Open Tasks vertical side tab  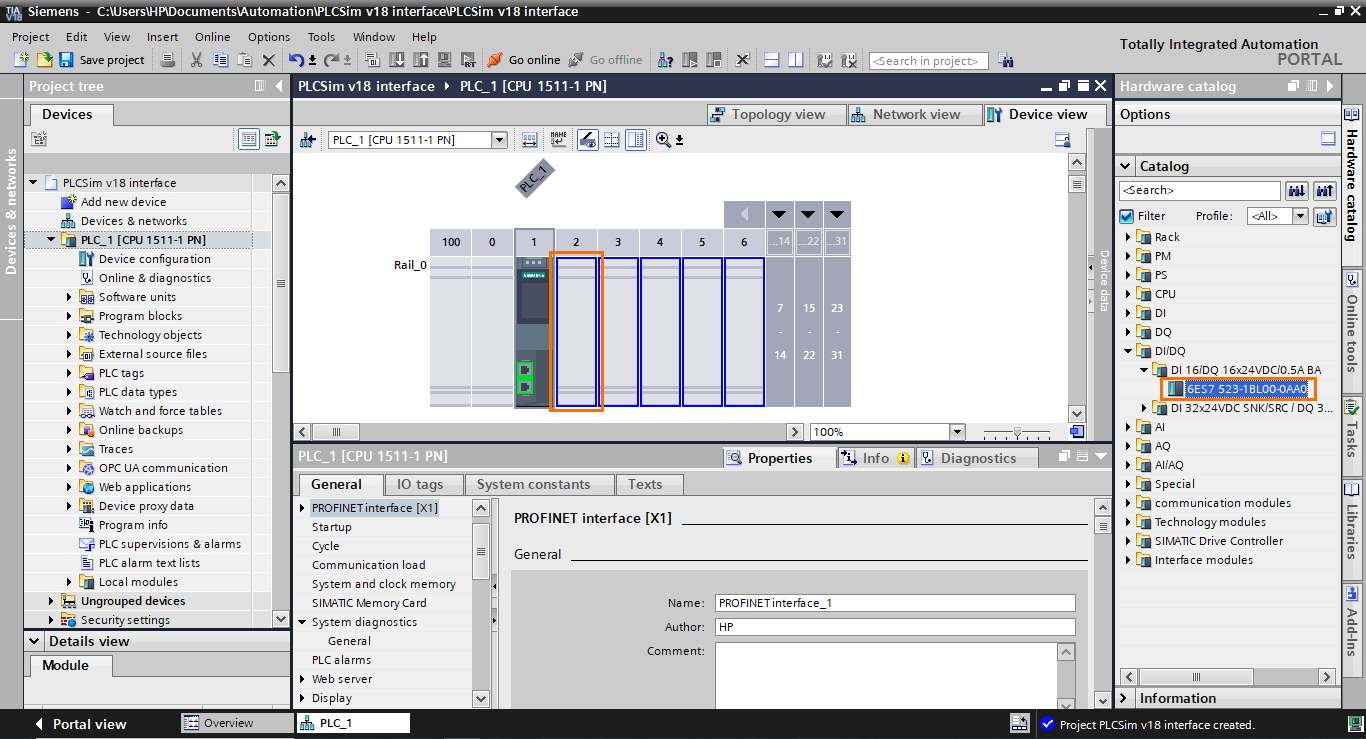point(1352,435)
